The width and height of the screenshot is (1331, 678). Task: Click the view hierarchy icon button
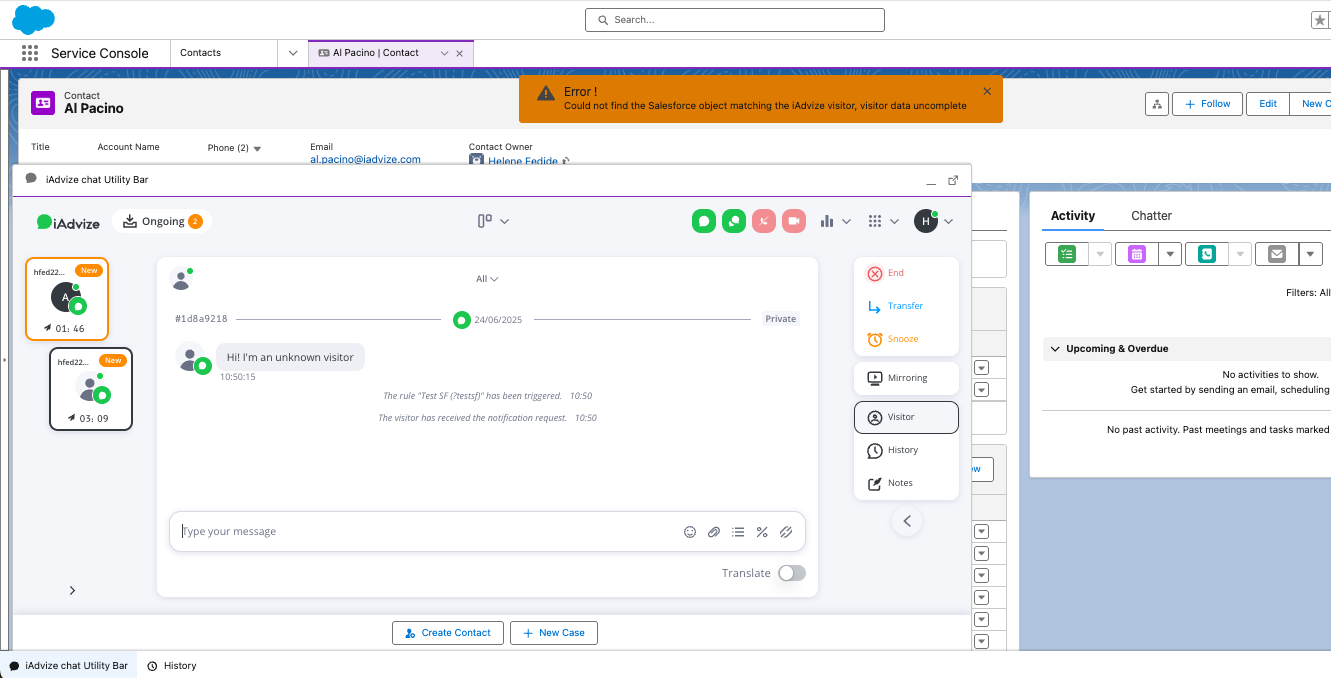tap(1157, 104)
